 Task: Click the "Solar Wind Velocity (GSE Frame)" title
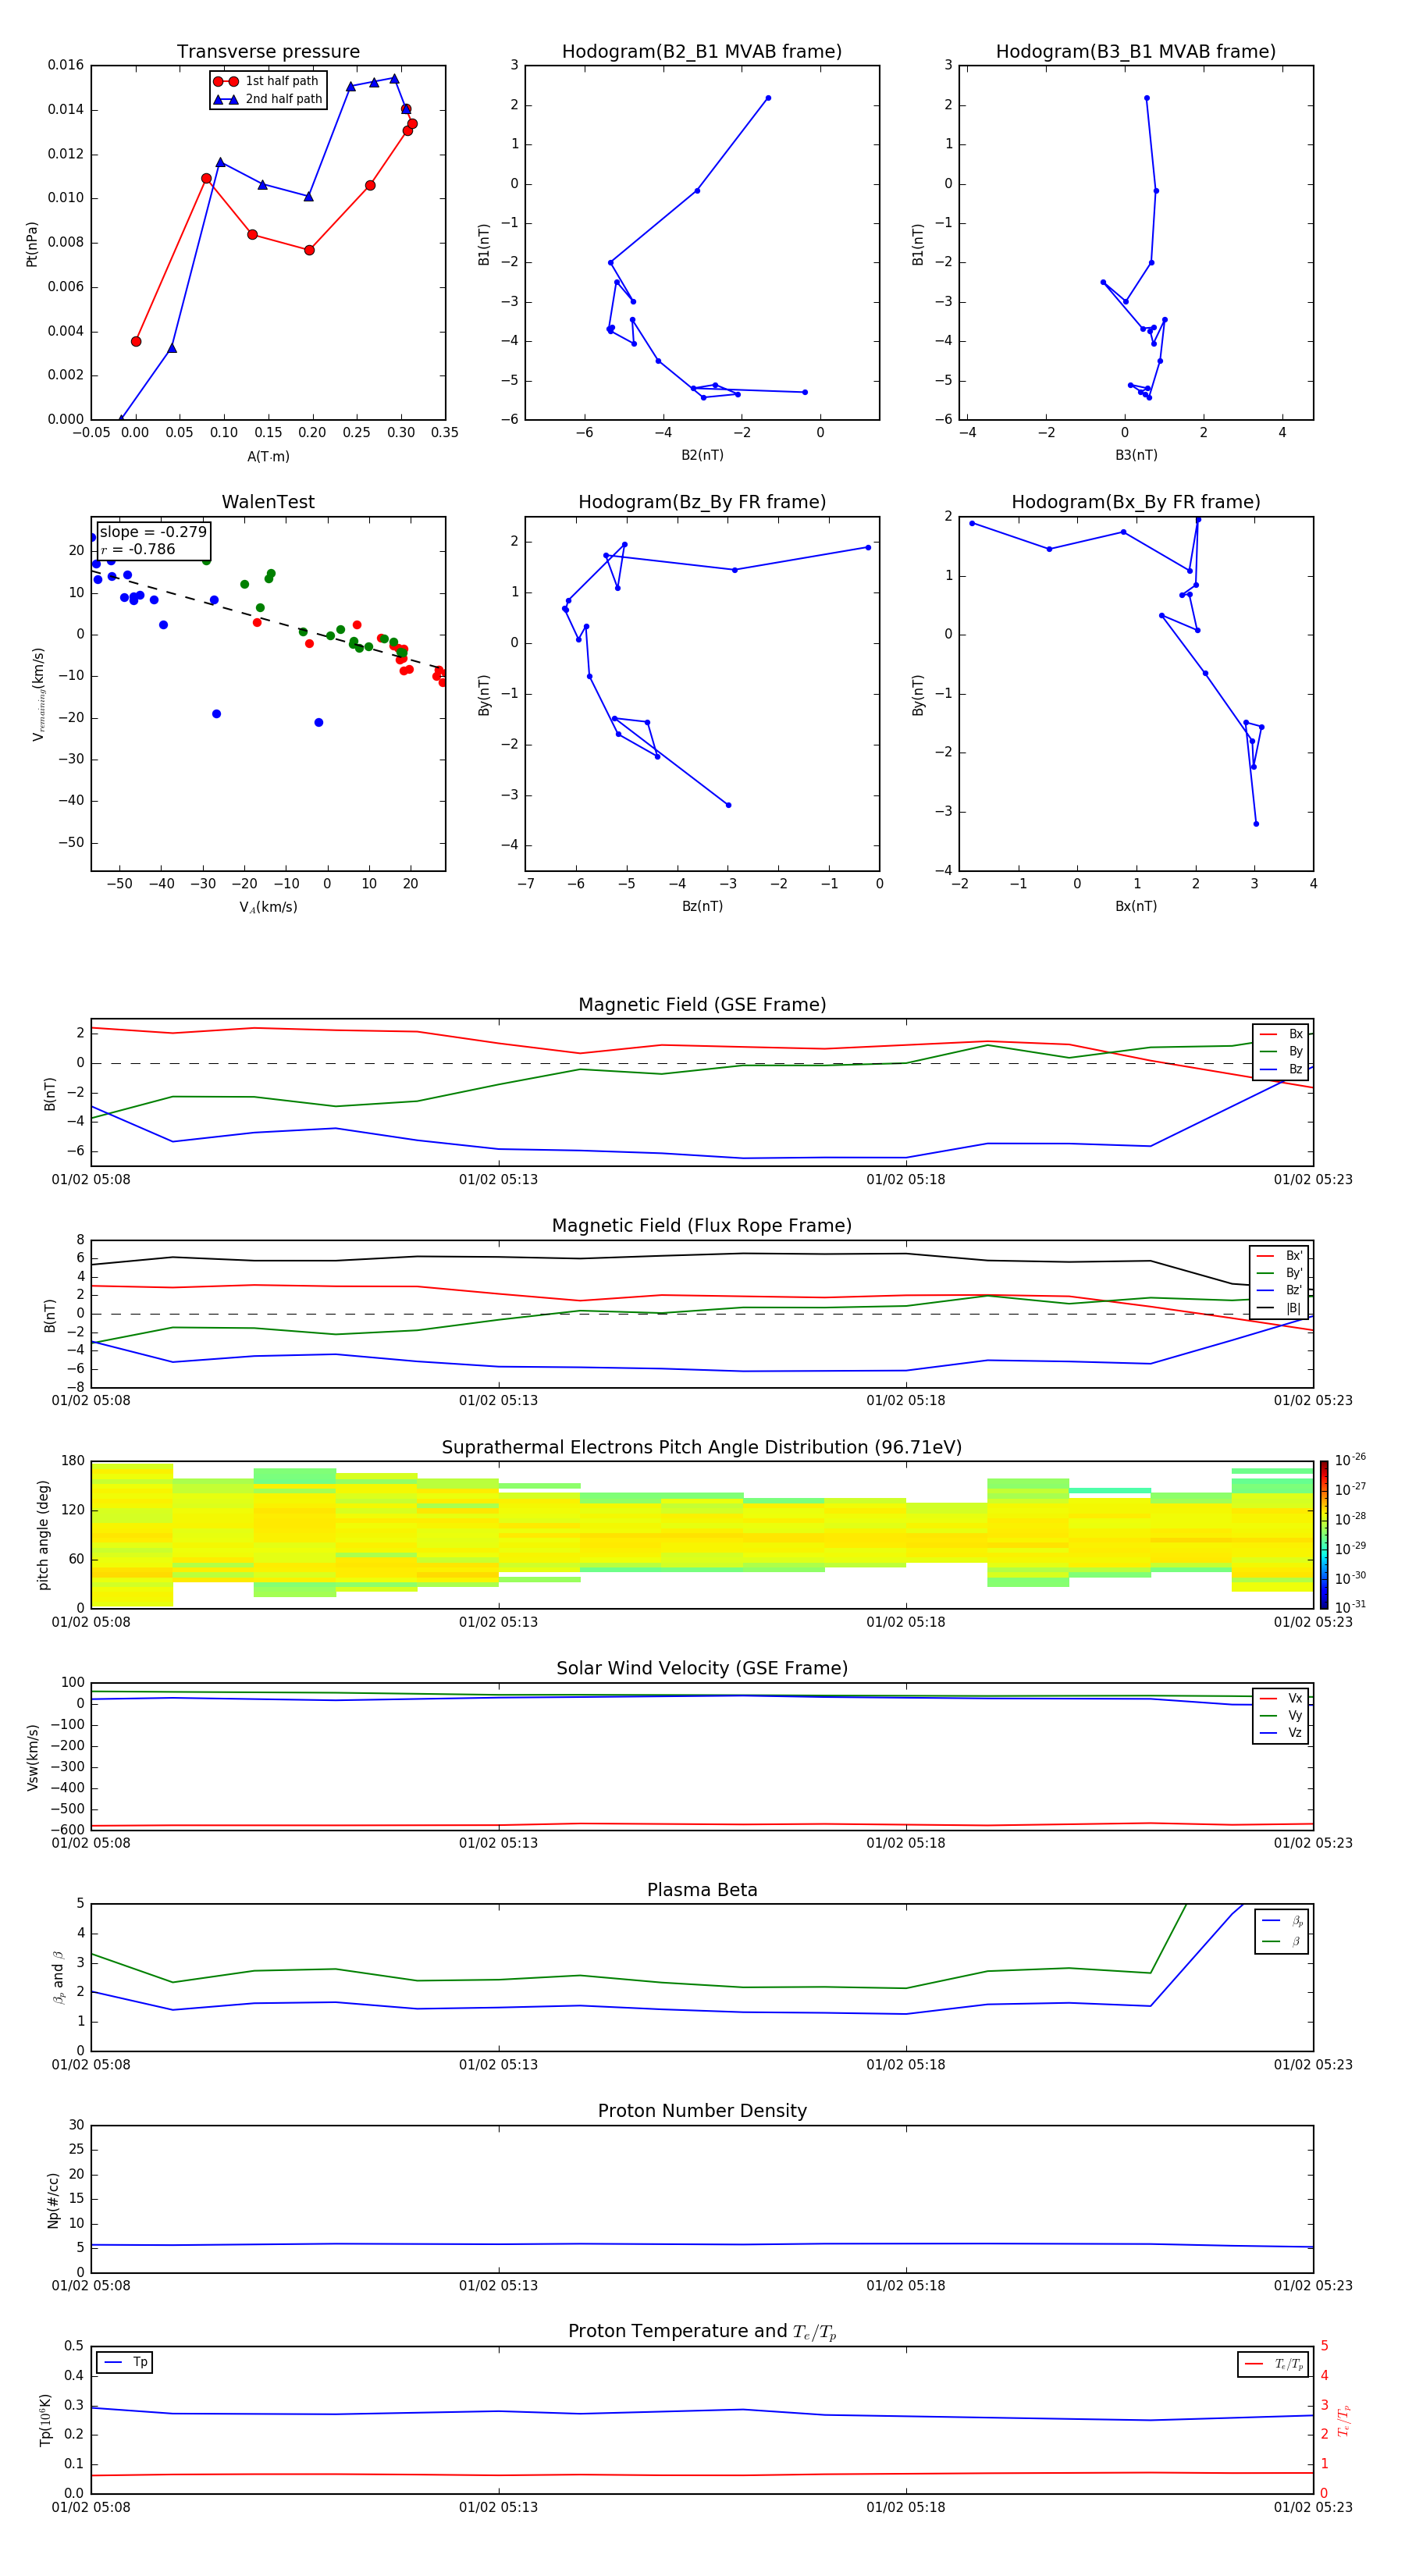701,1668
